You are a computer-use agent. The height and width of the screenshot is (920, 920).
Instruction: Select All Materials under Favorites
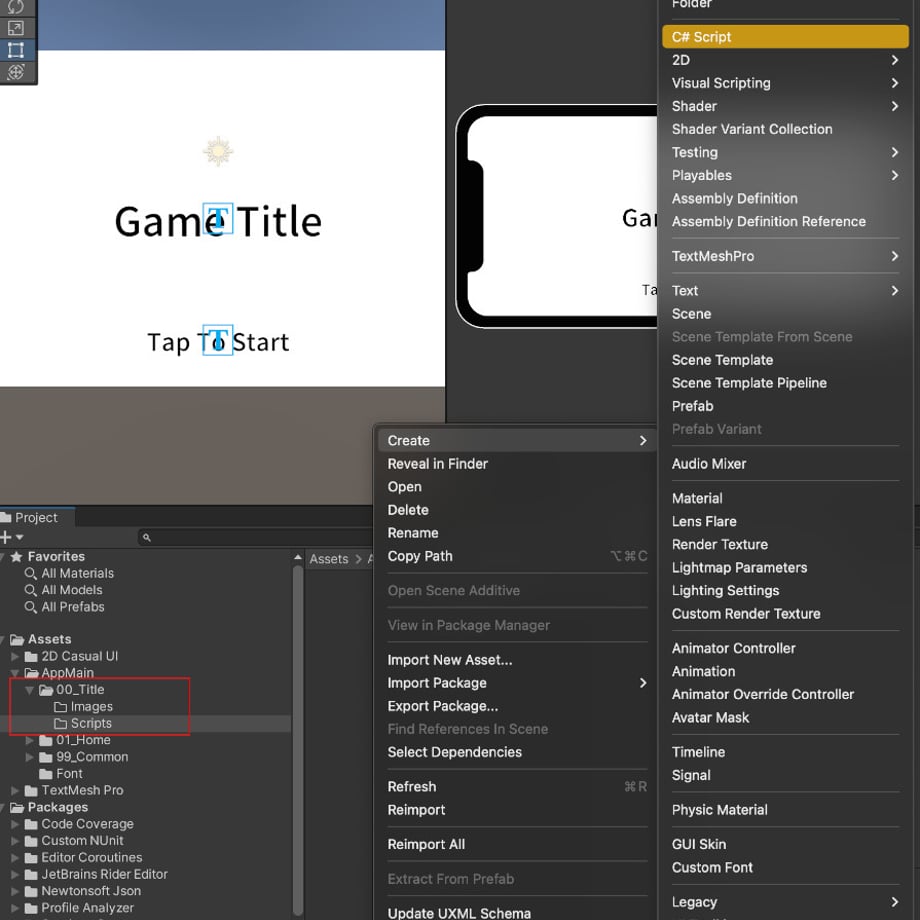(x=77, y=573)
